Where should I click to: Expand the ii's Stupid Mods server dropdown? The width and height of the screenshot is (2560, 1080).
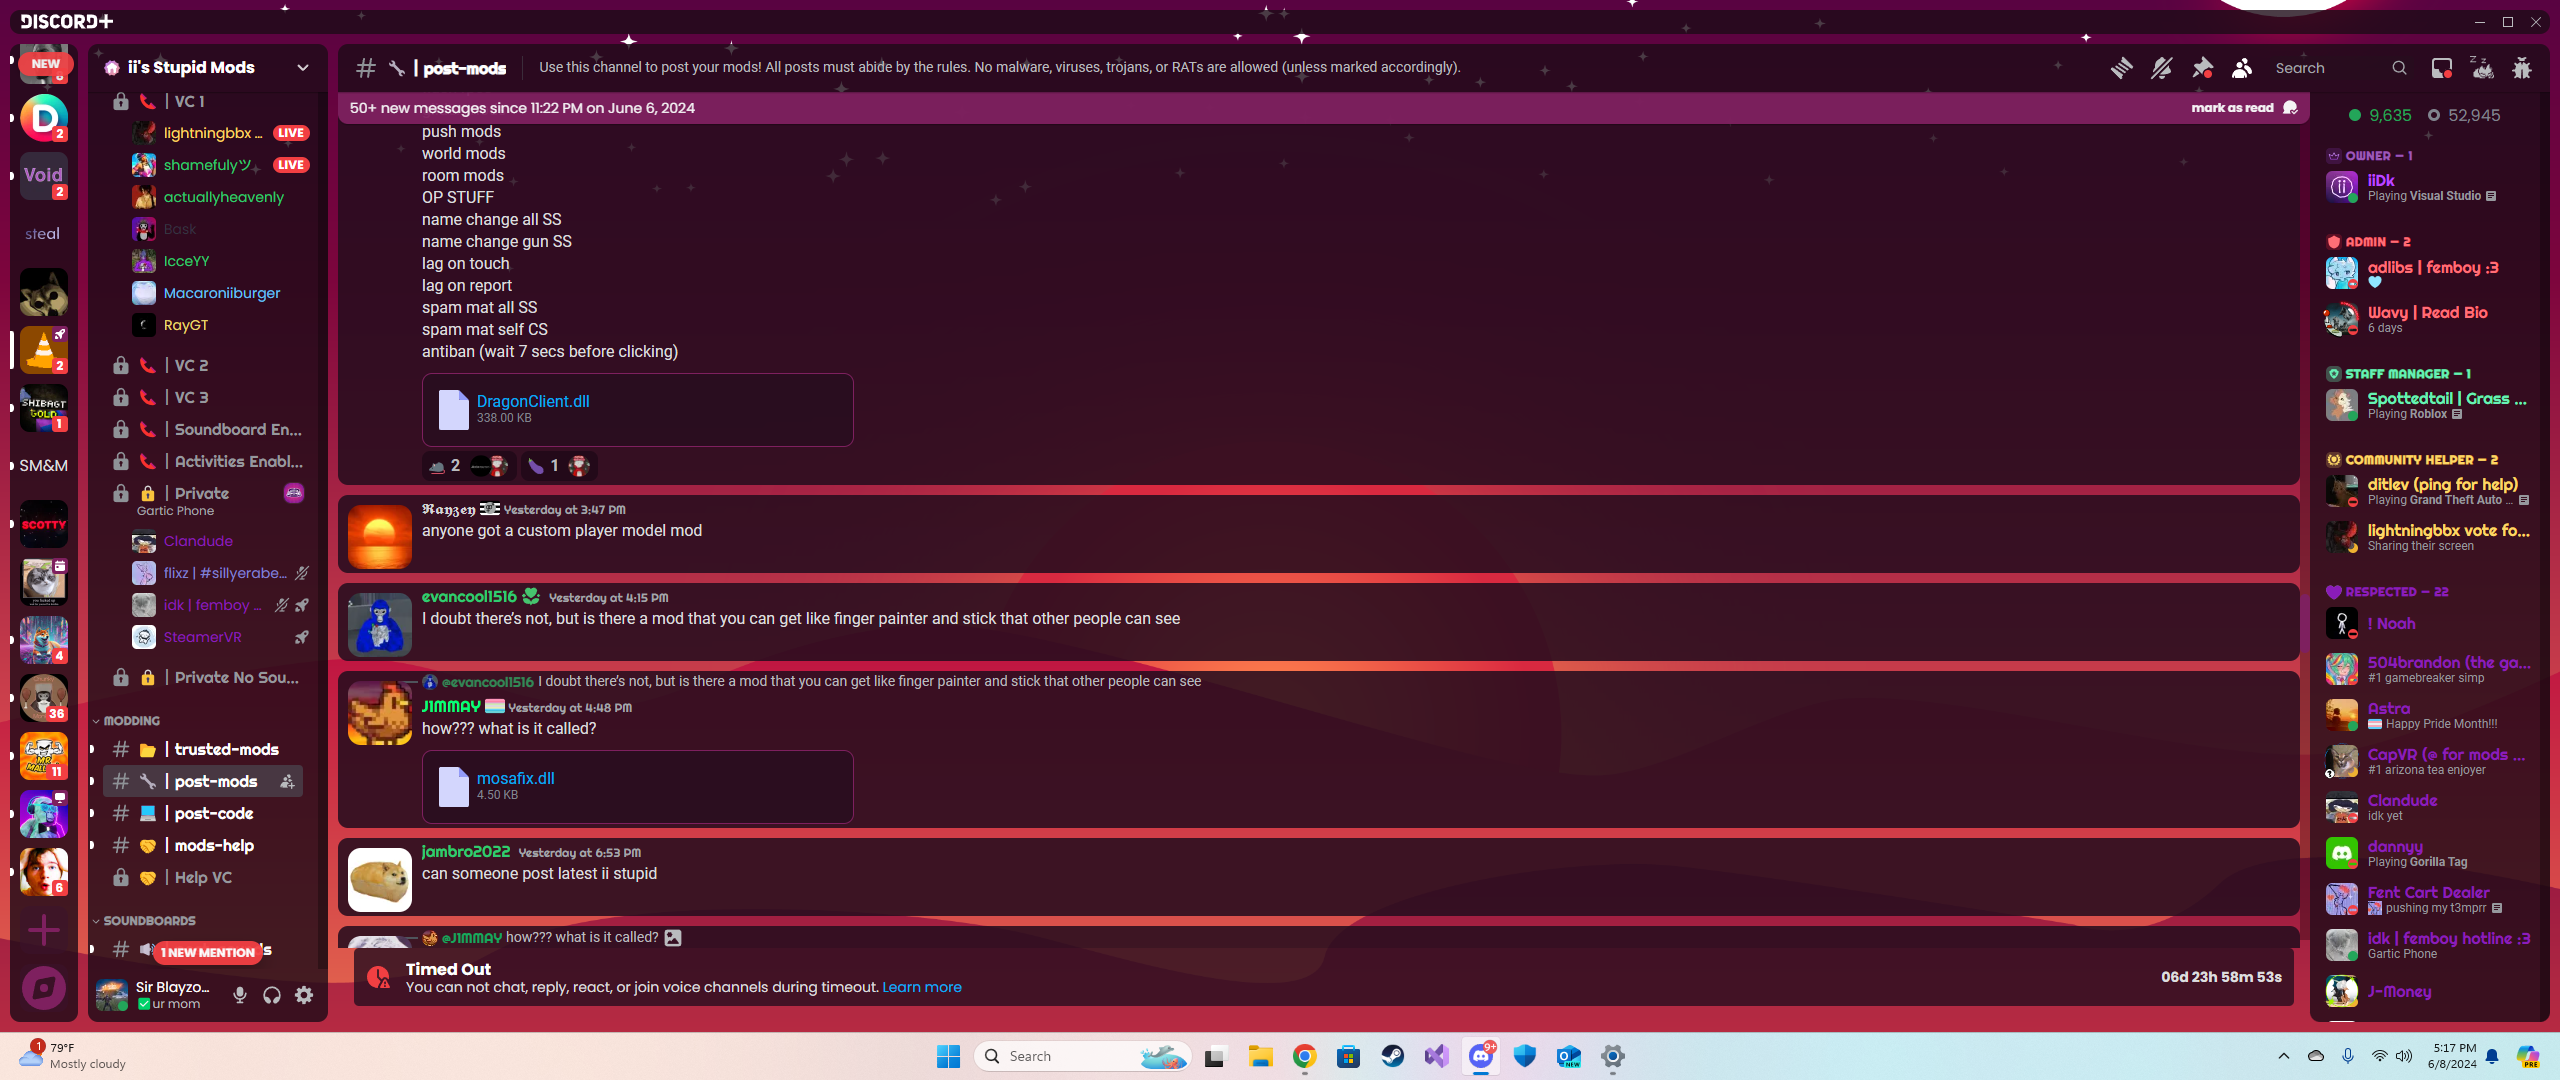click(302, 68)
